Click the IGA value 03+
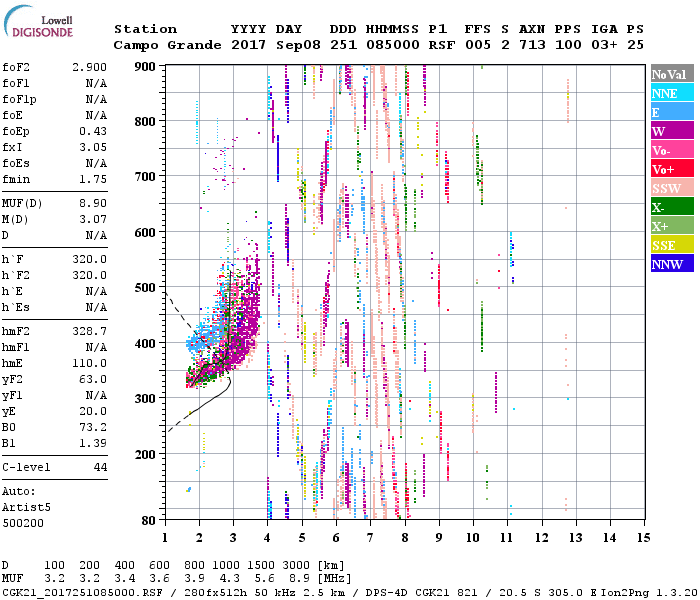The height and width of the screenshot is (600, 700). tap(604, 45)
